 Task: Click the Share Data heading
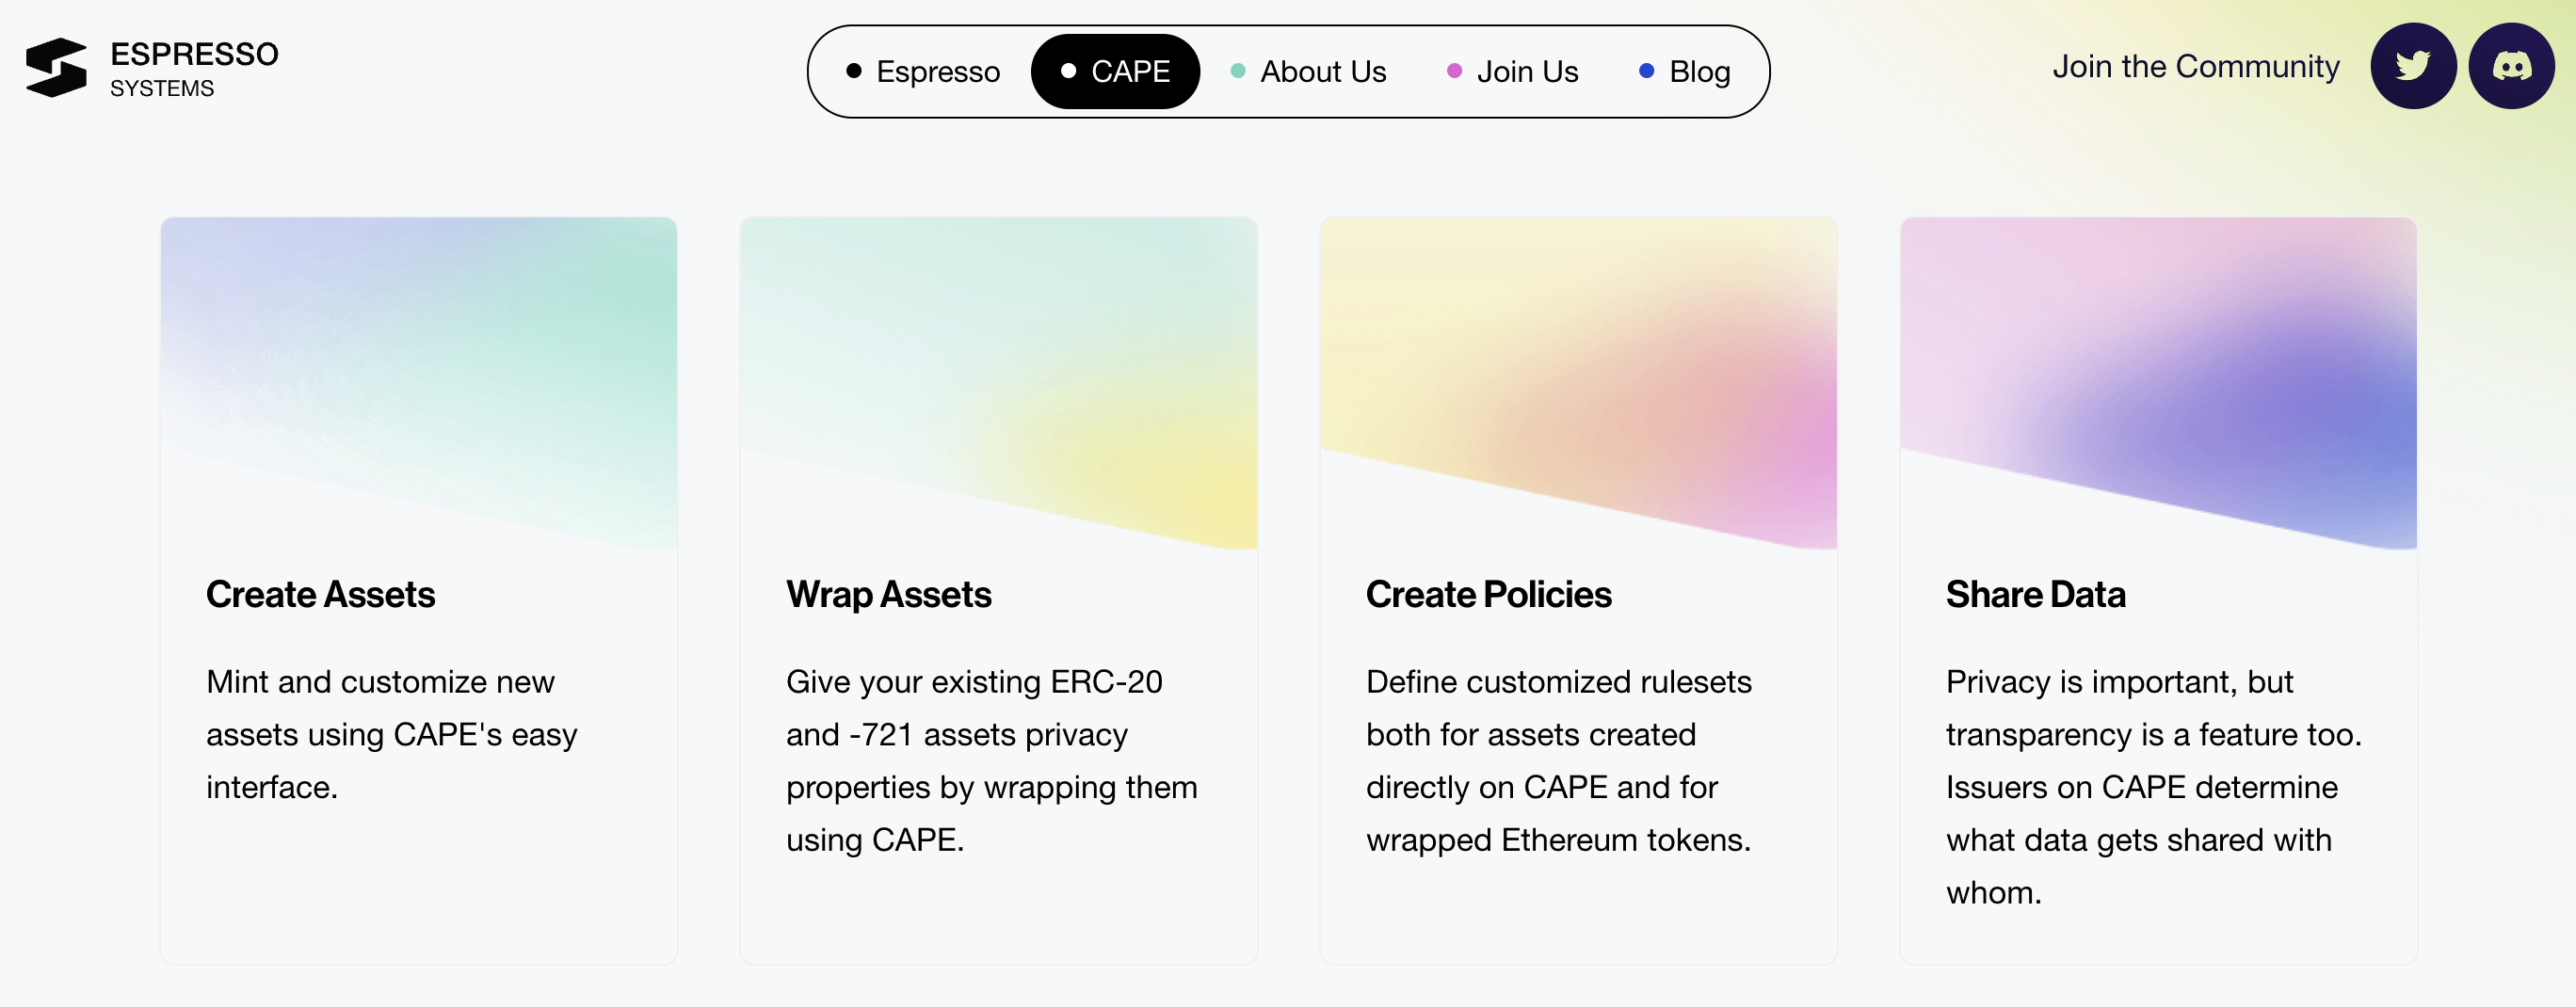tap(2035, 595)
